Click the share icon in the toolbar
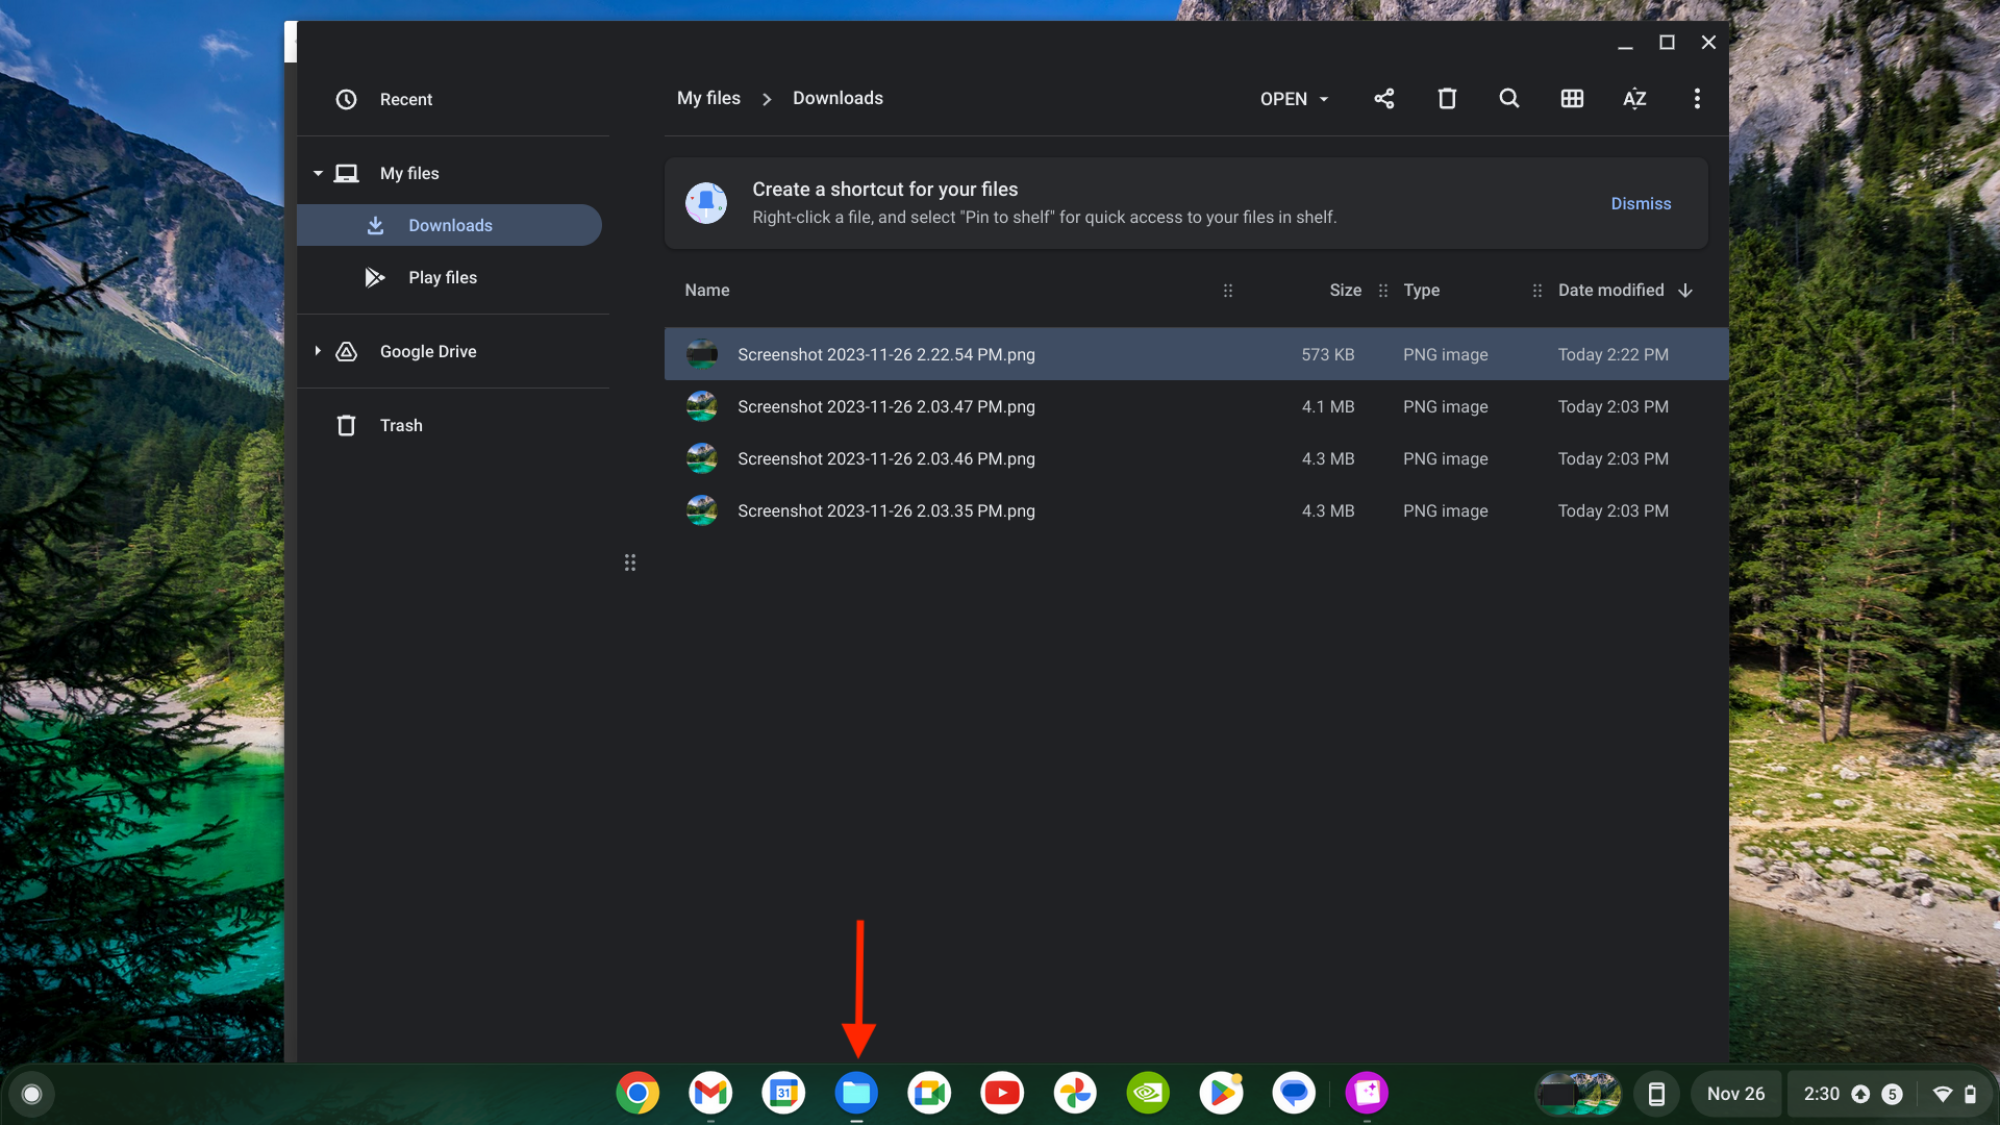Image resolution: width=2000 pixels, height=1125 pixels. (x=1384, y=98)
